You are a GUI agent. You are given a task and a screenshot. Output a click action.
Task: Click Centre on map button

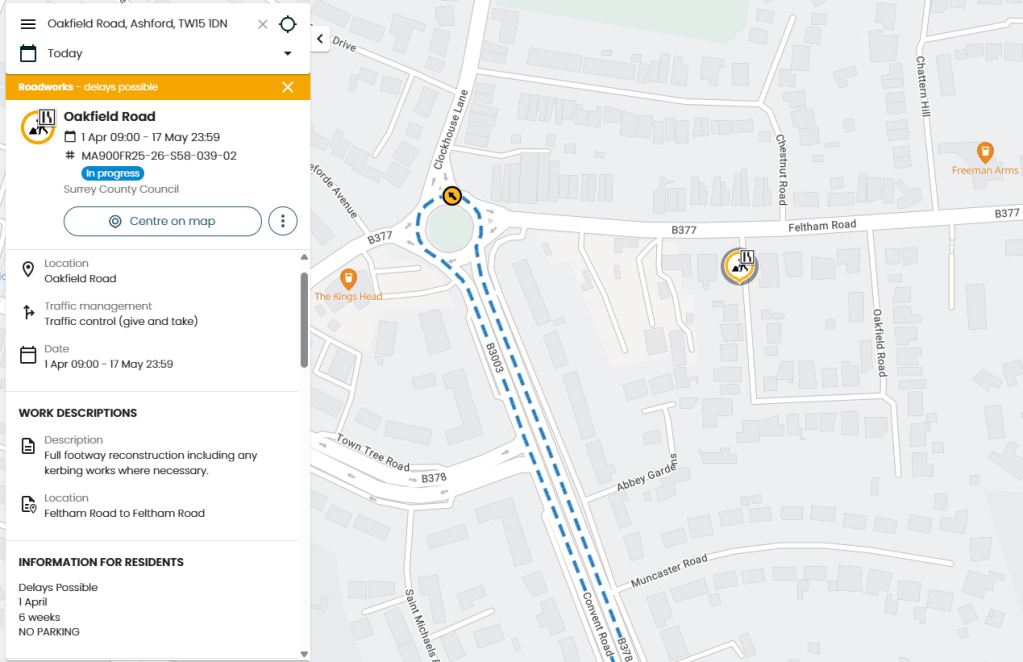(x=162, y=221)
